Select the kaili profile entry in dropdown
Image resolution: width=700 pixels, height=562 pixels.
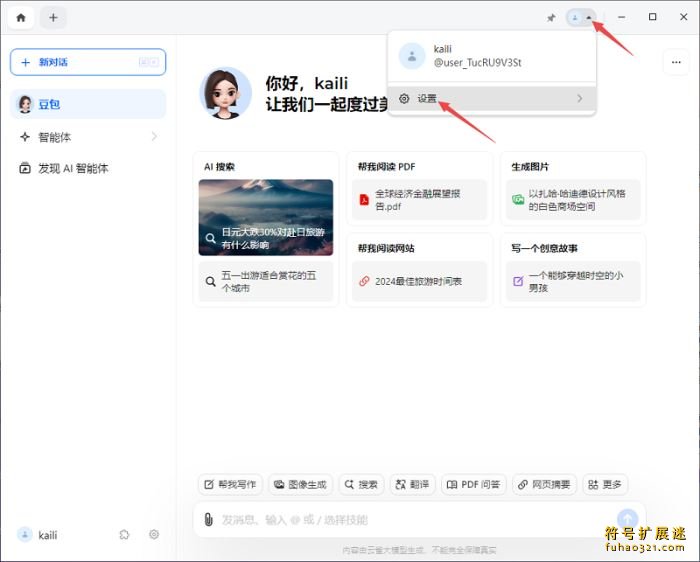[x=492, y=56]
